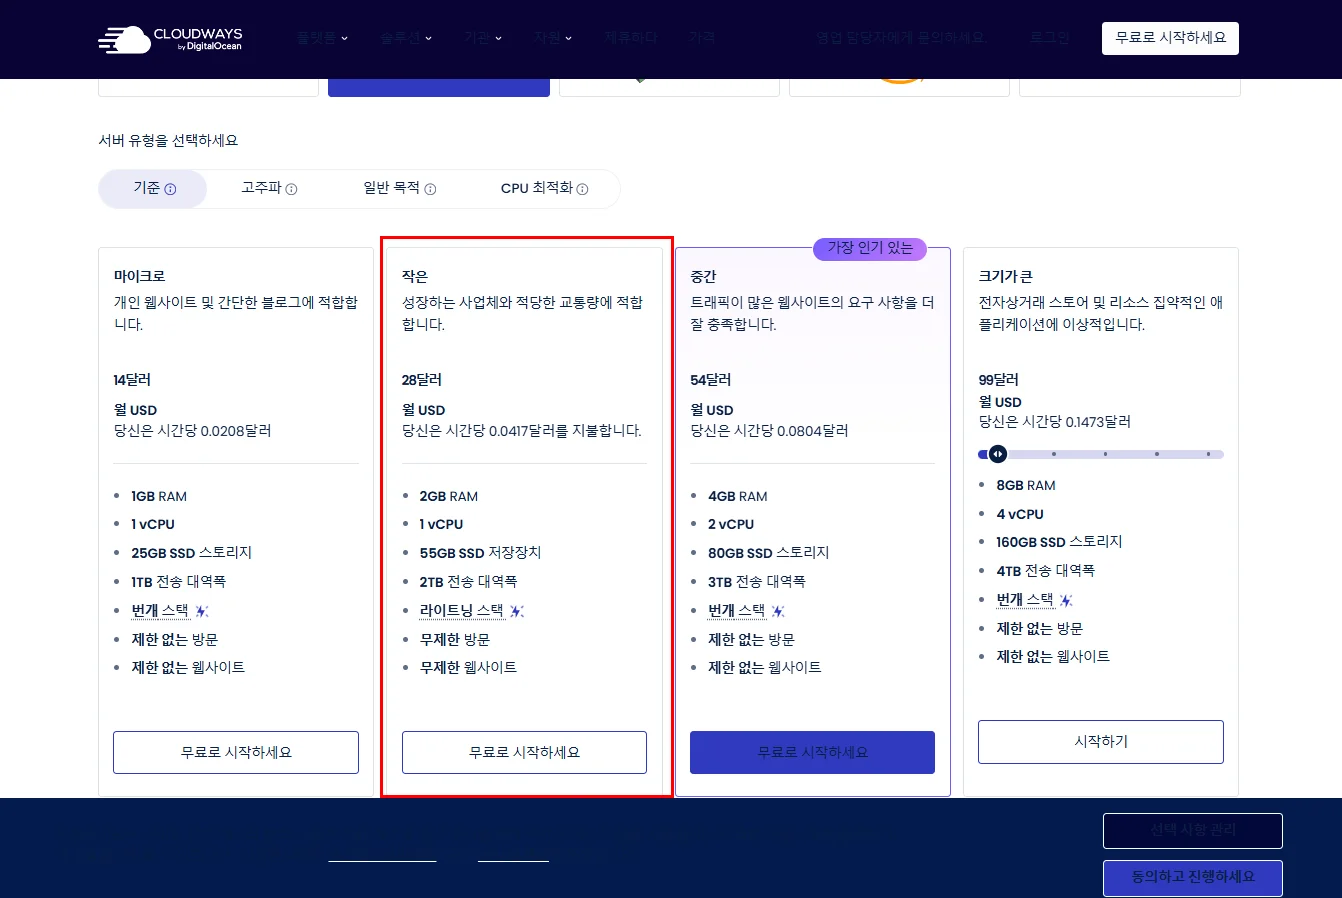Screen dimensions: 1342x898
Task: Expand the 플랫폼 menu in navbar
Action: pyautogui.click(x=322, y=38)
